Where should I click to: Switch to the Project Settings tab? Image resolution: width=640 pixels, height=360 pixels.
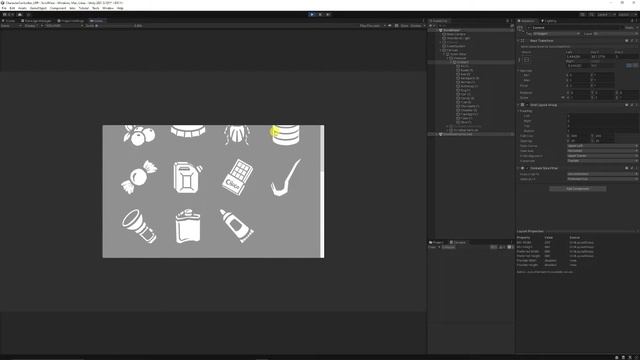pyautogui.click(x=71, y=21)
